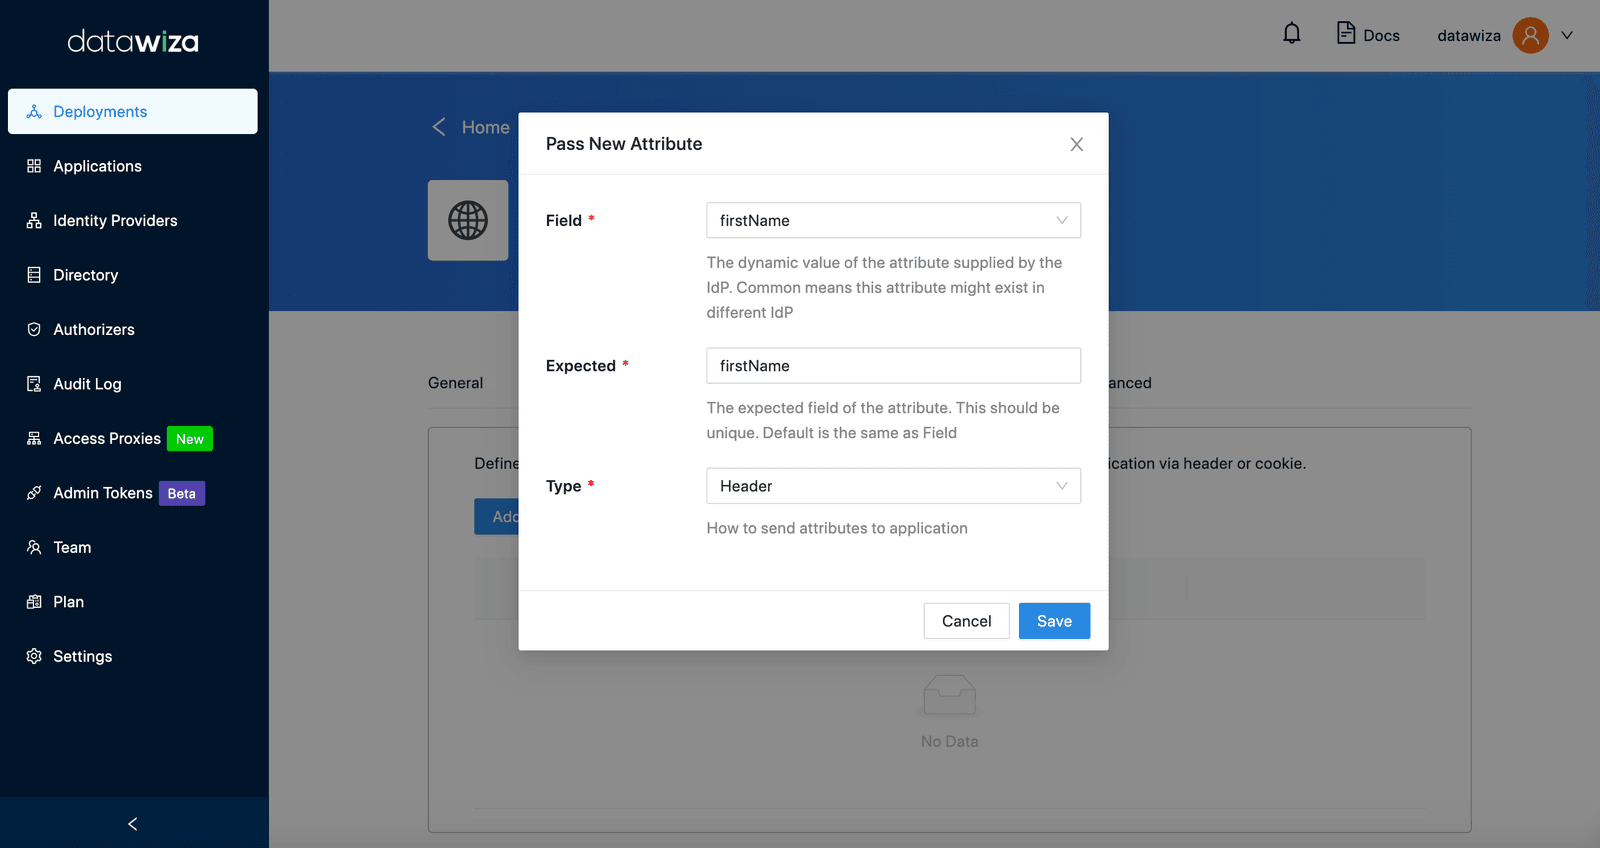
Task: Open the Type dropdown set to Header
Action: pos(893,486)
